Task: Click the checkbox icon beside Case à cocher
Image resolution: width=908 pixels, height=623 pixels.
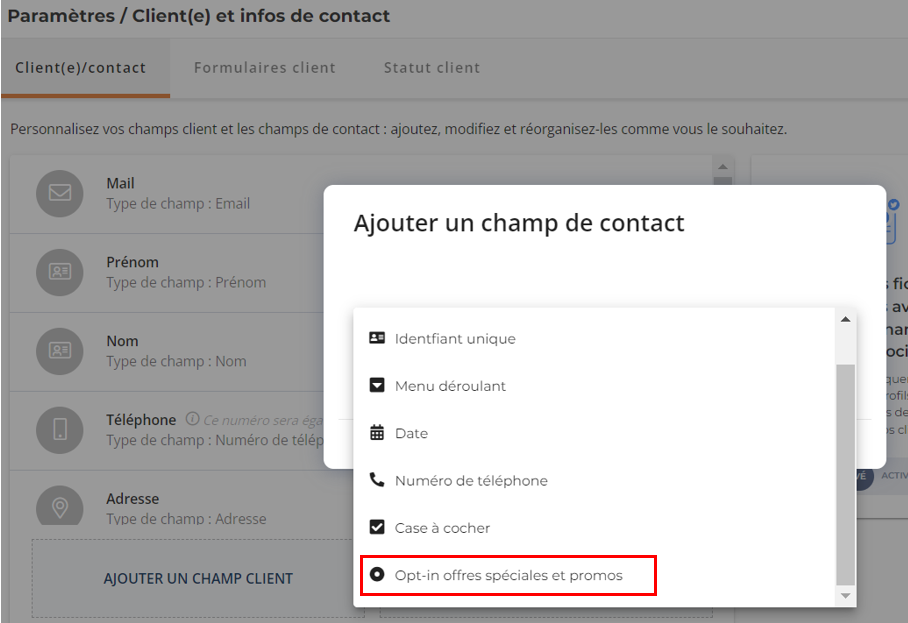Action: pyautogui.click(x=377, y=527)
